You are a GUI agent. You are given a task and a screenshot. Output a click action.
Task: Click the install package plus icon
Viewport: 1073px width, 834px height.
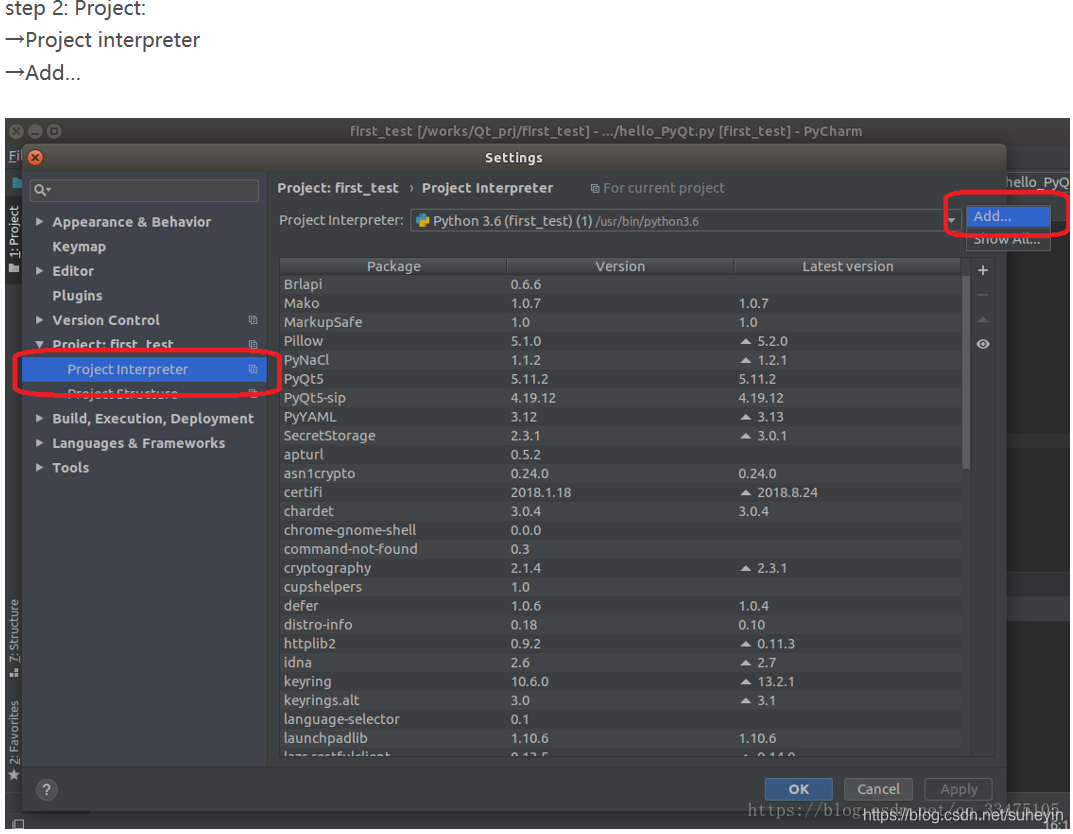coord(983,270)
